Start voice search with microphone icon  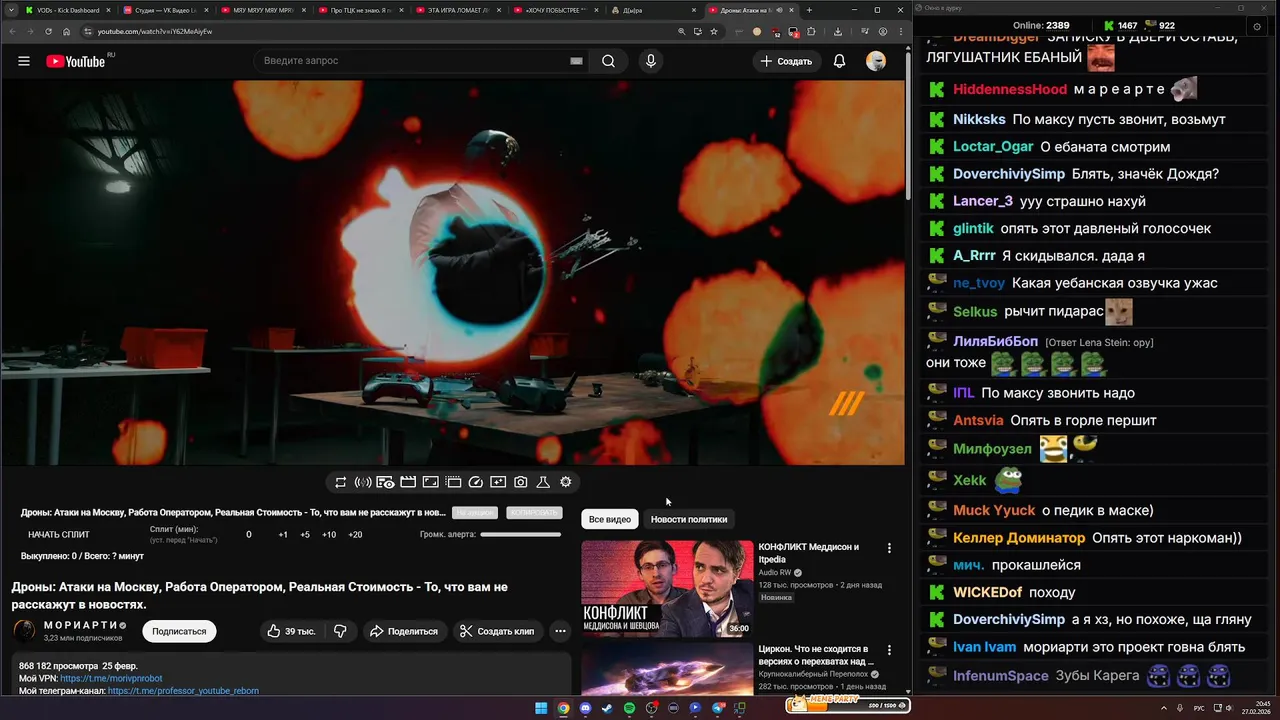651,61
